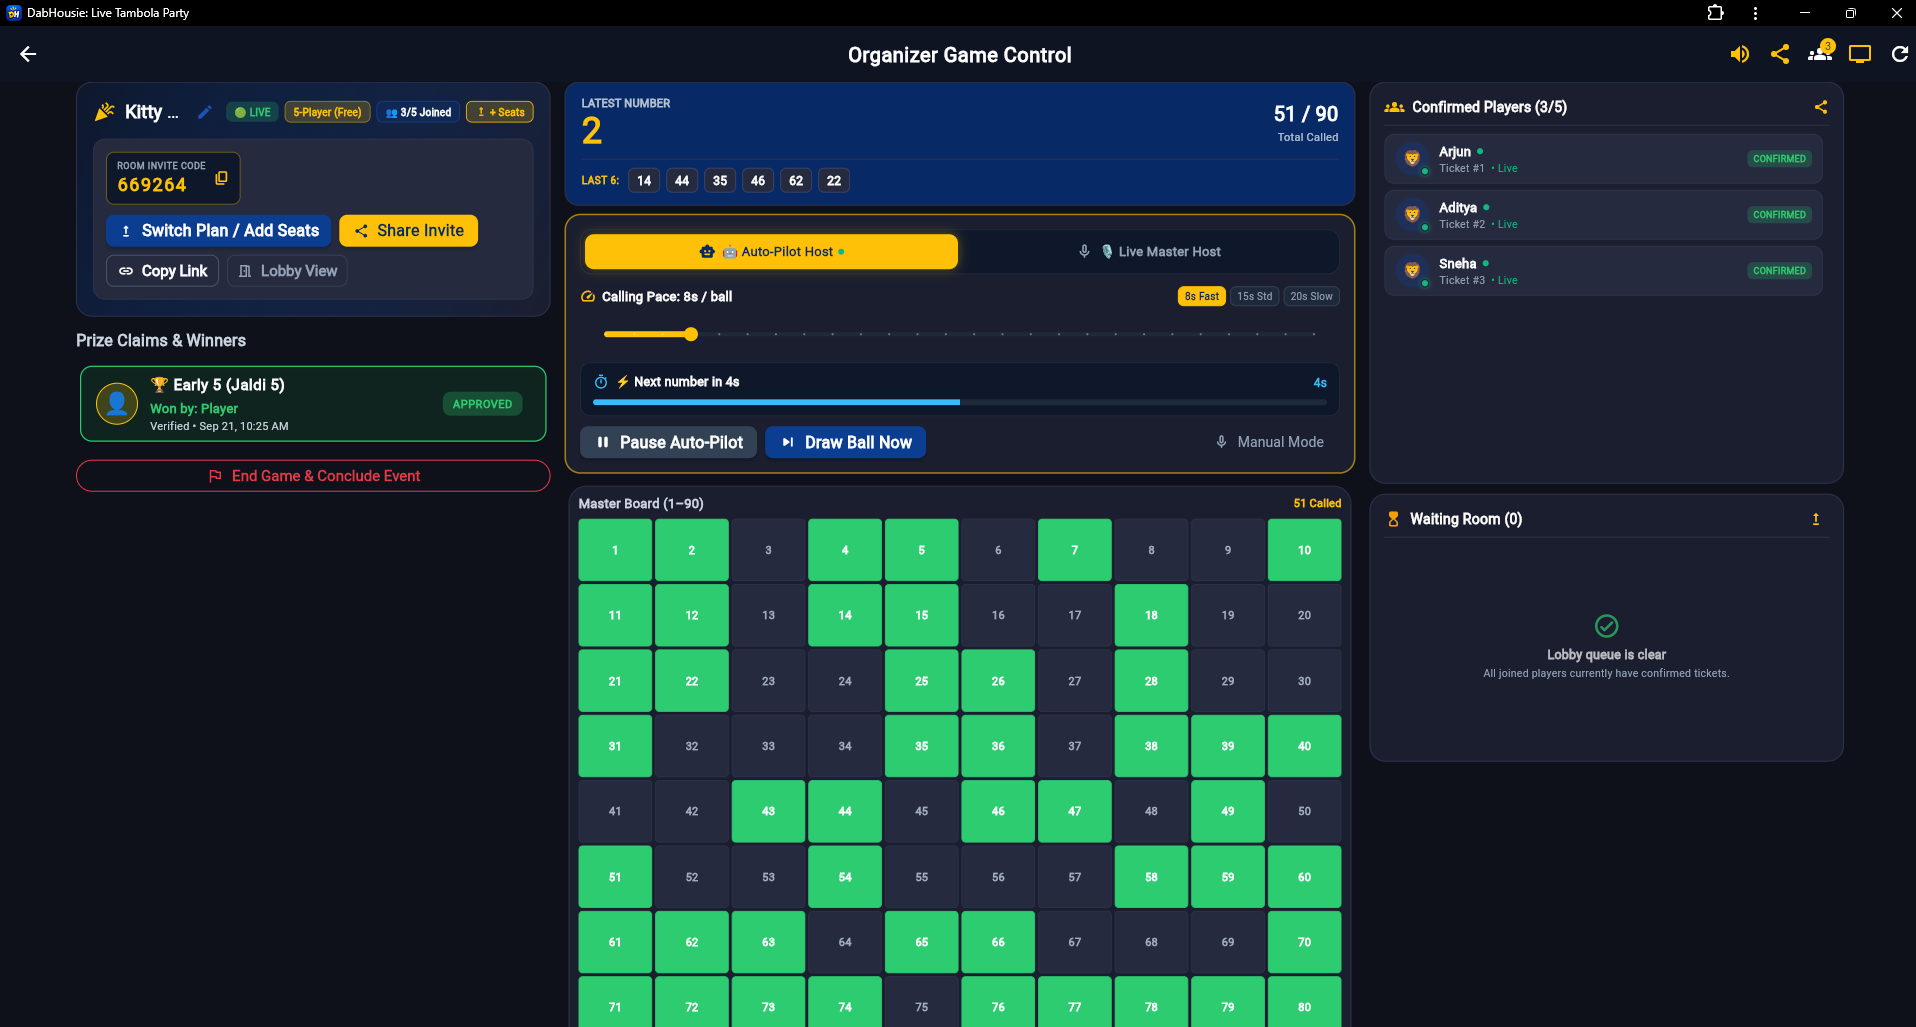Click the screen display icon
Screen dimensions: 1916x1027
[x=1860, y=54]
